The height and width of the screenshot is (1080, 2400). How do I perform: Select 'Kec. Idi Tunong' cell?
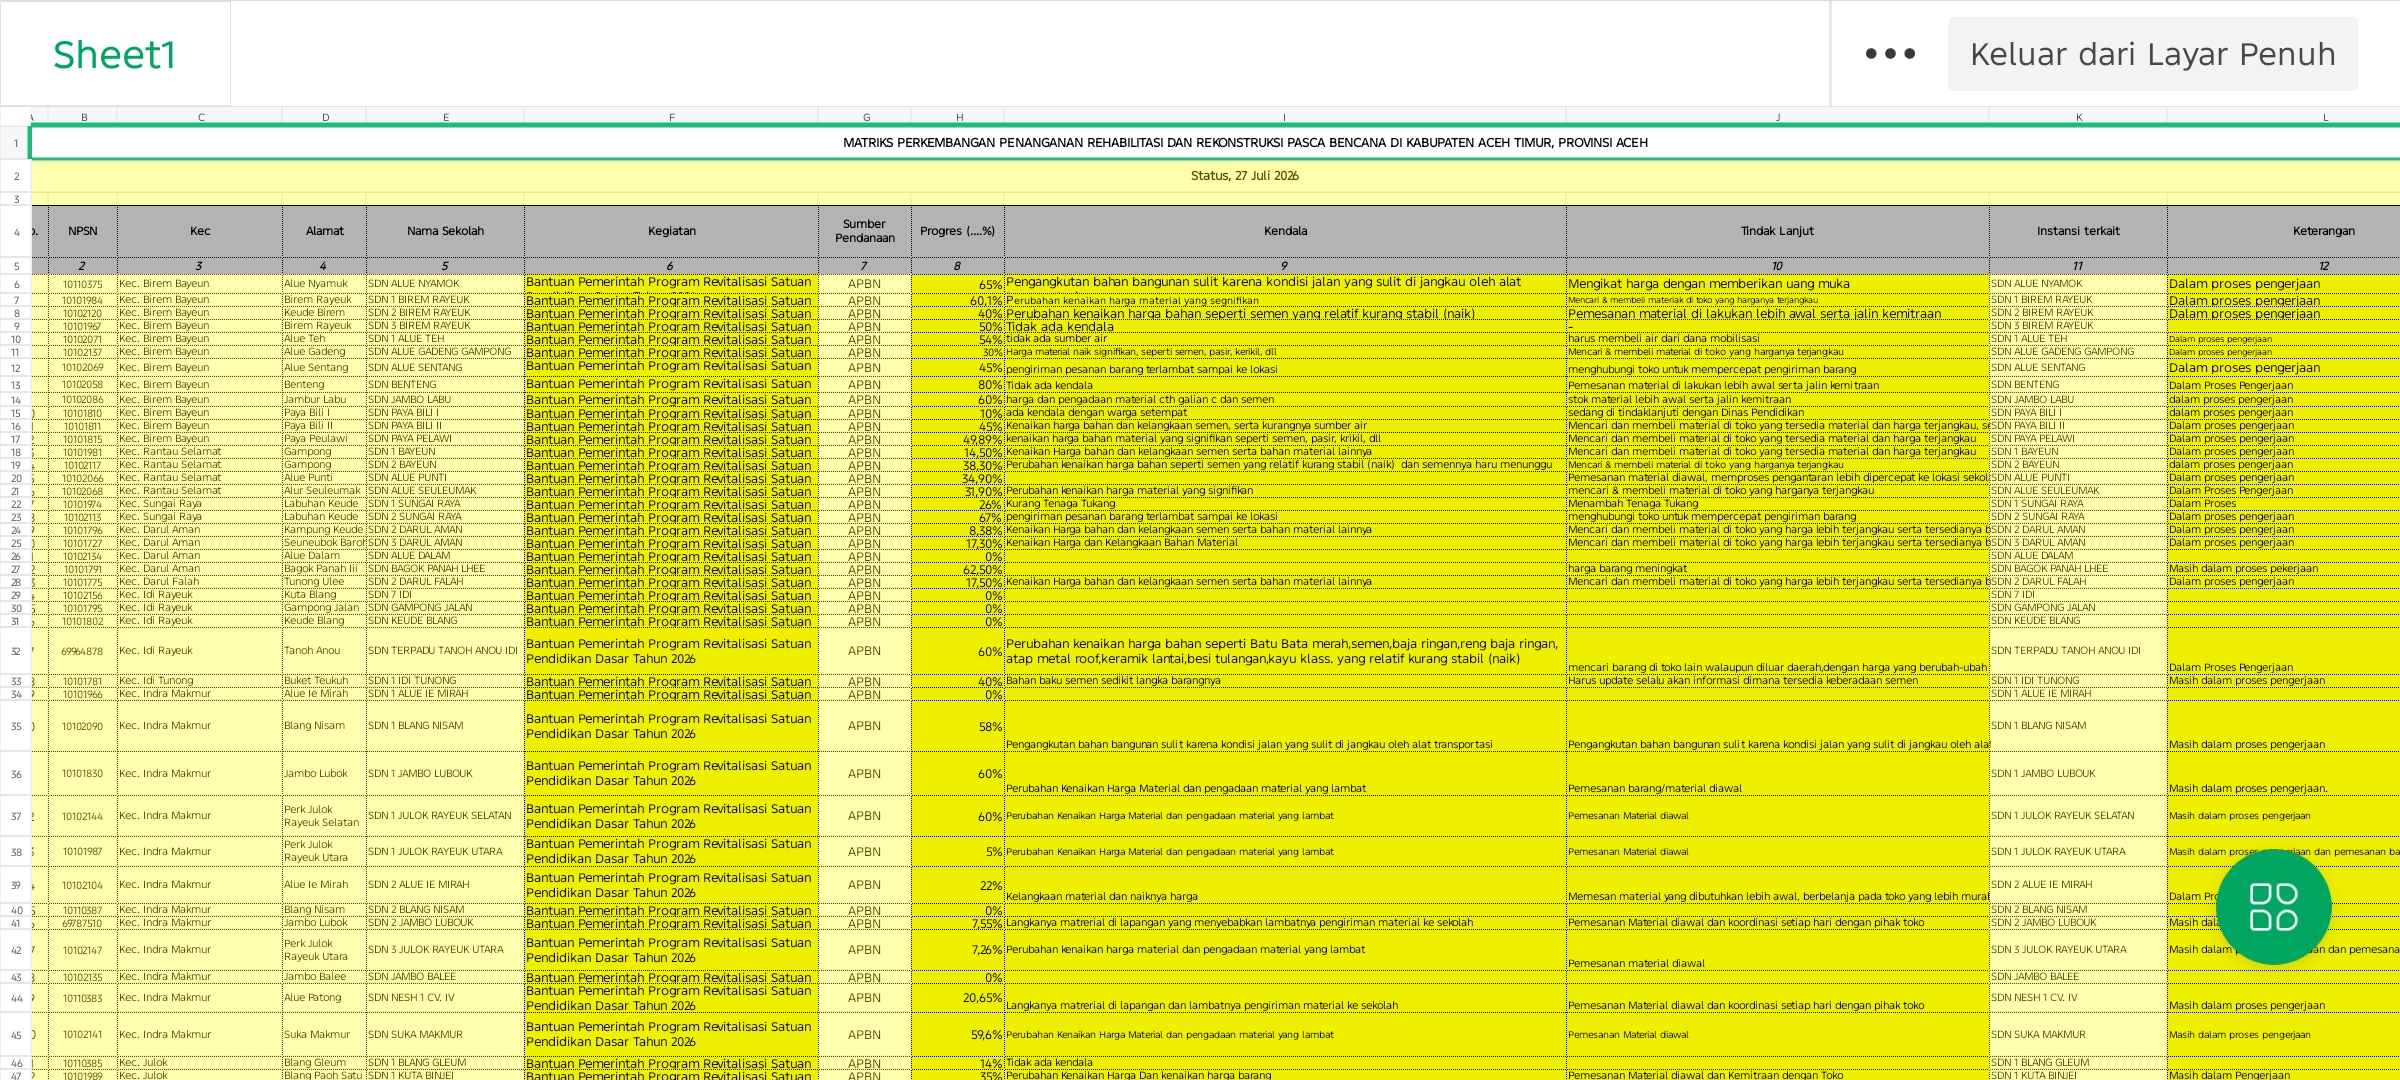coord(200,681)
